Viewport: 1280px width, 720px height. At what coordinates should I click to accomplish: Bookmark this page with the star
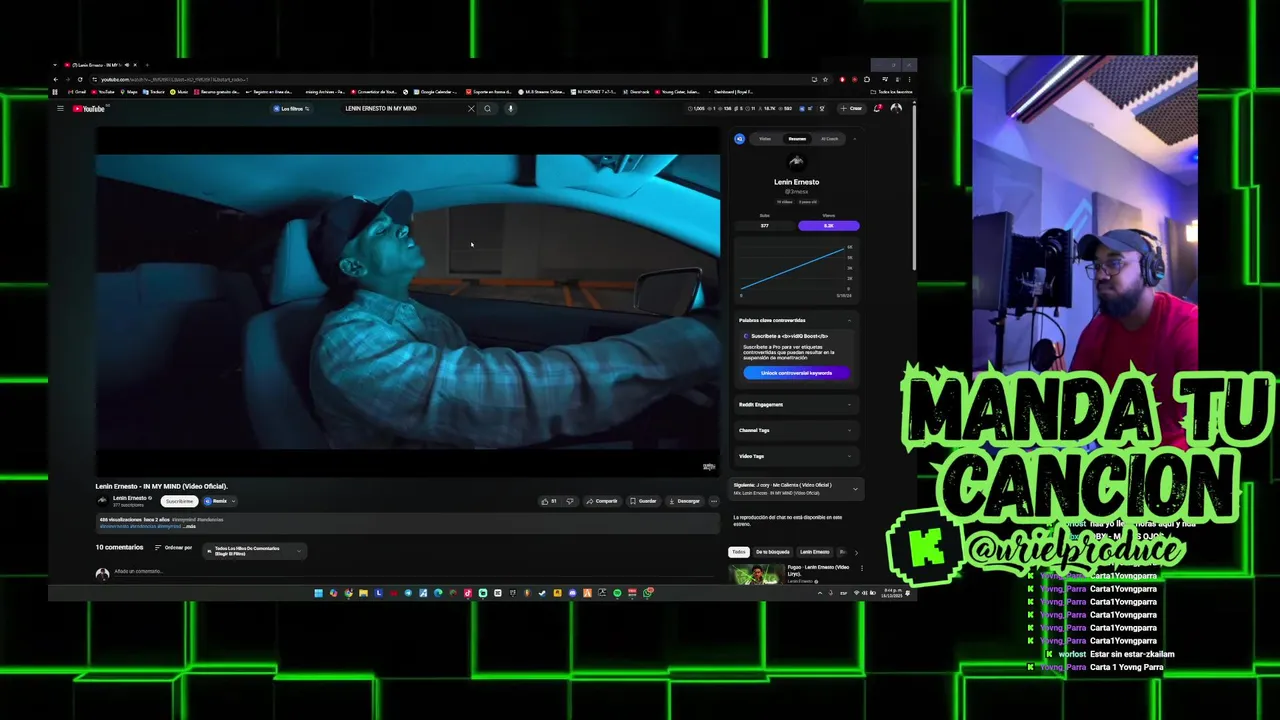(825, 79)
